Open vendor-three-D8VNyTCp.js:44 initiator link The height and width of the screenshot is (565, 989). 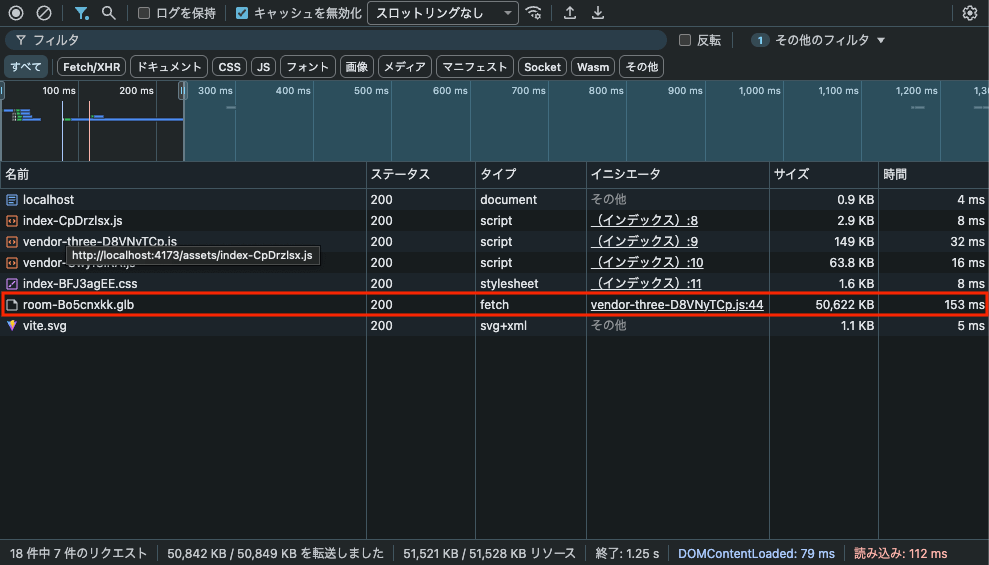(x=677, y=304)
